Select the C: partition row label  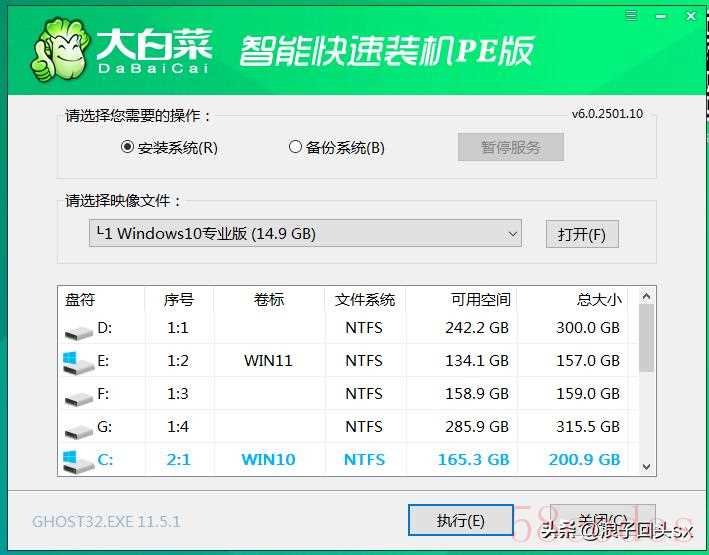point(105,460)
